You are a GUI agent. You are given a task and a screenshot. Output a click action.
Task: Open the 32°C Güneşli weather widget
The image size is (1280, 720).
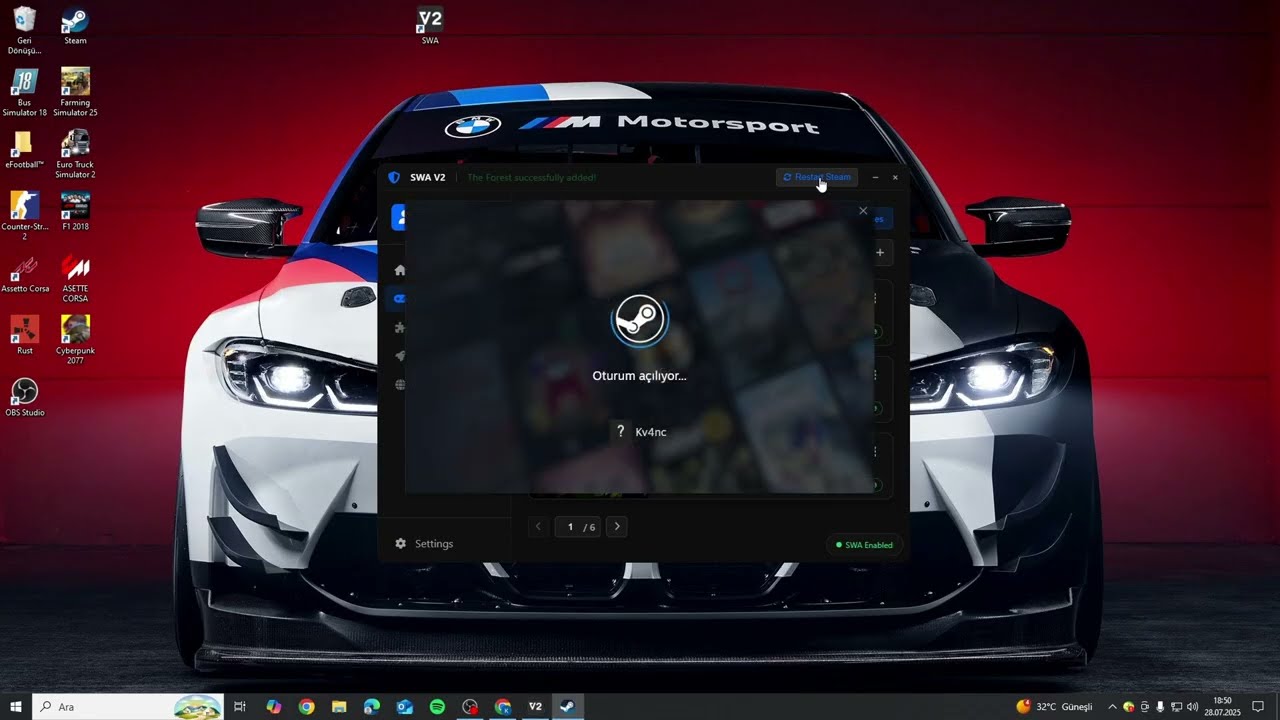pyautogui.click(x=1055, y=707)
